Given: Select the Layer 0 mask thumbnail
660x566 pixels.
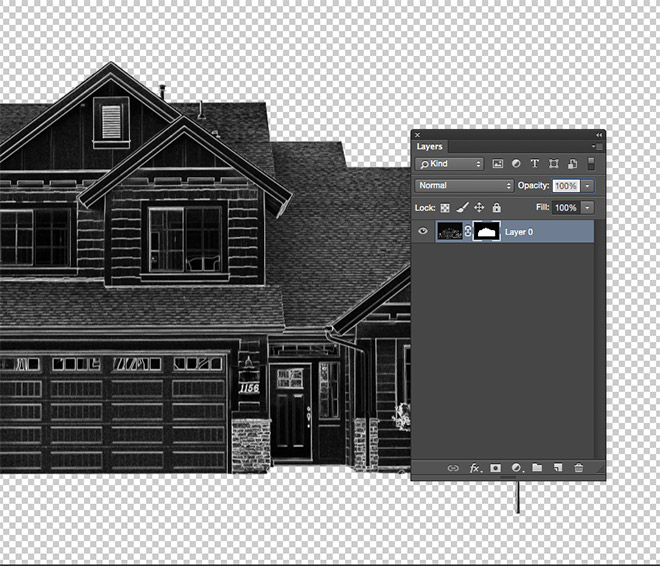Looking at the screenshot, I should pos(487,231).
